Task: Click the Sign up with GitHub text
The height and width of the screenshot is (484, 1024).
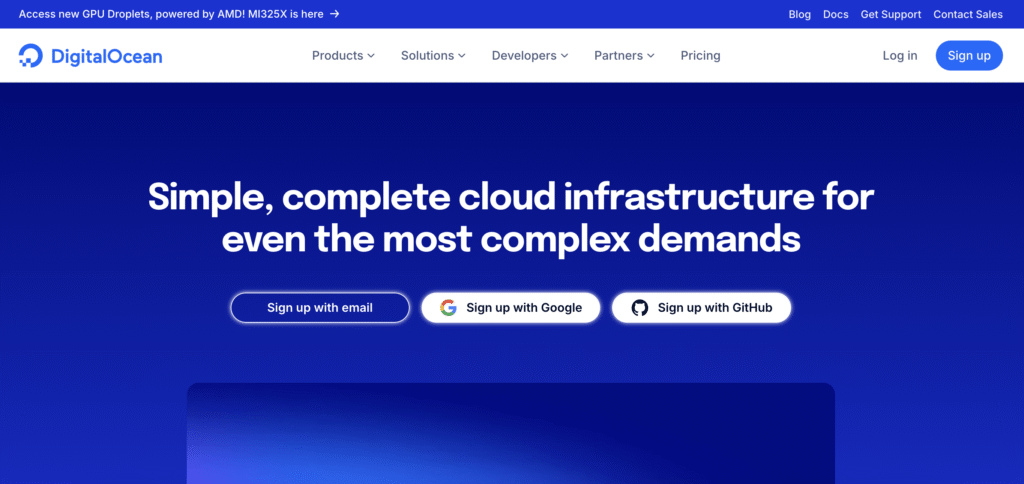Action: tap(715, 308)
